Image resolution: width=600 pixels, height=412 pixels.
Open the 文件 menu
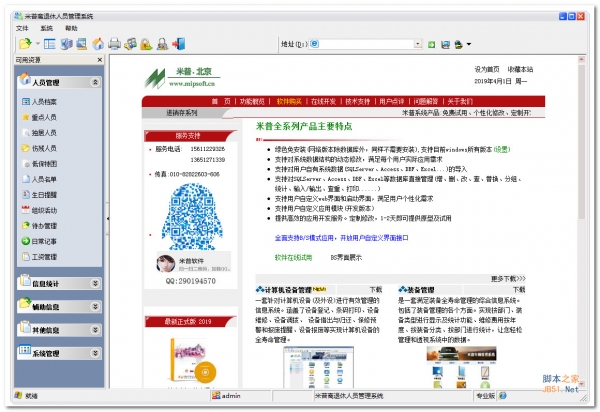[22, 28]
